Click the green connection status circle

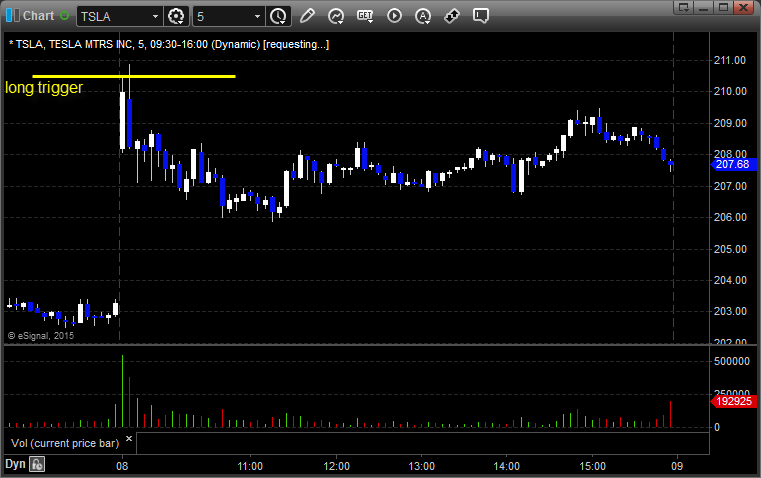(x=64, y=16)
